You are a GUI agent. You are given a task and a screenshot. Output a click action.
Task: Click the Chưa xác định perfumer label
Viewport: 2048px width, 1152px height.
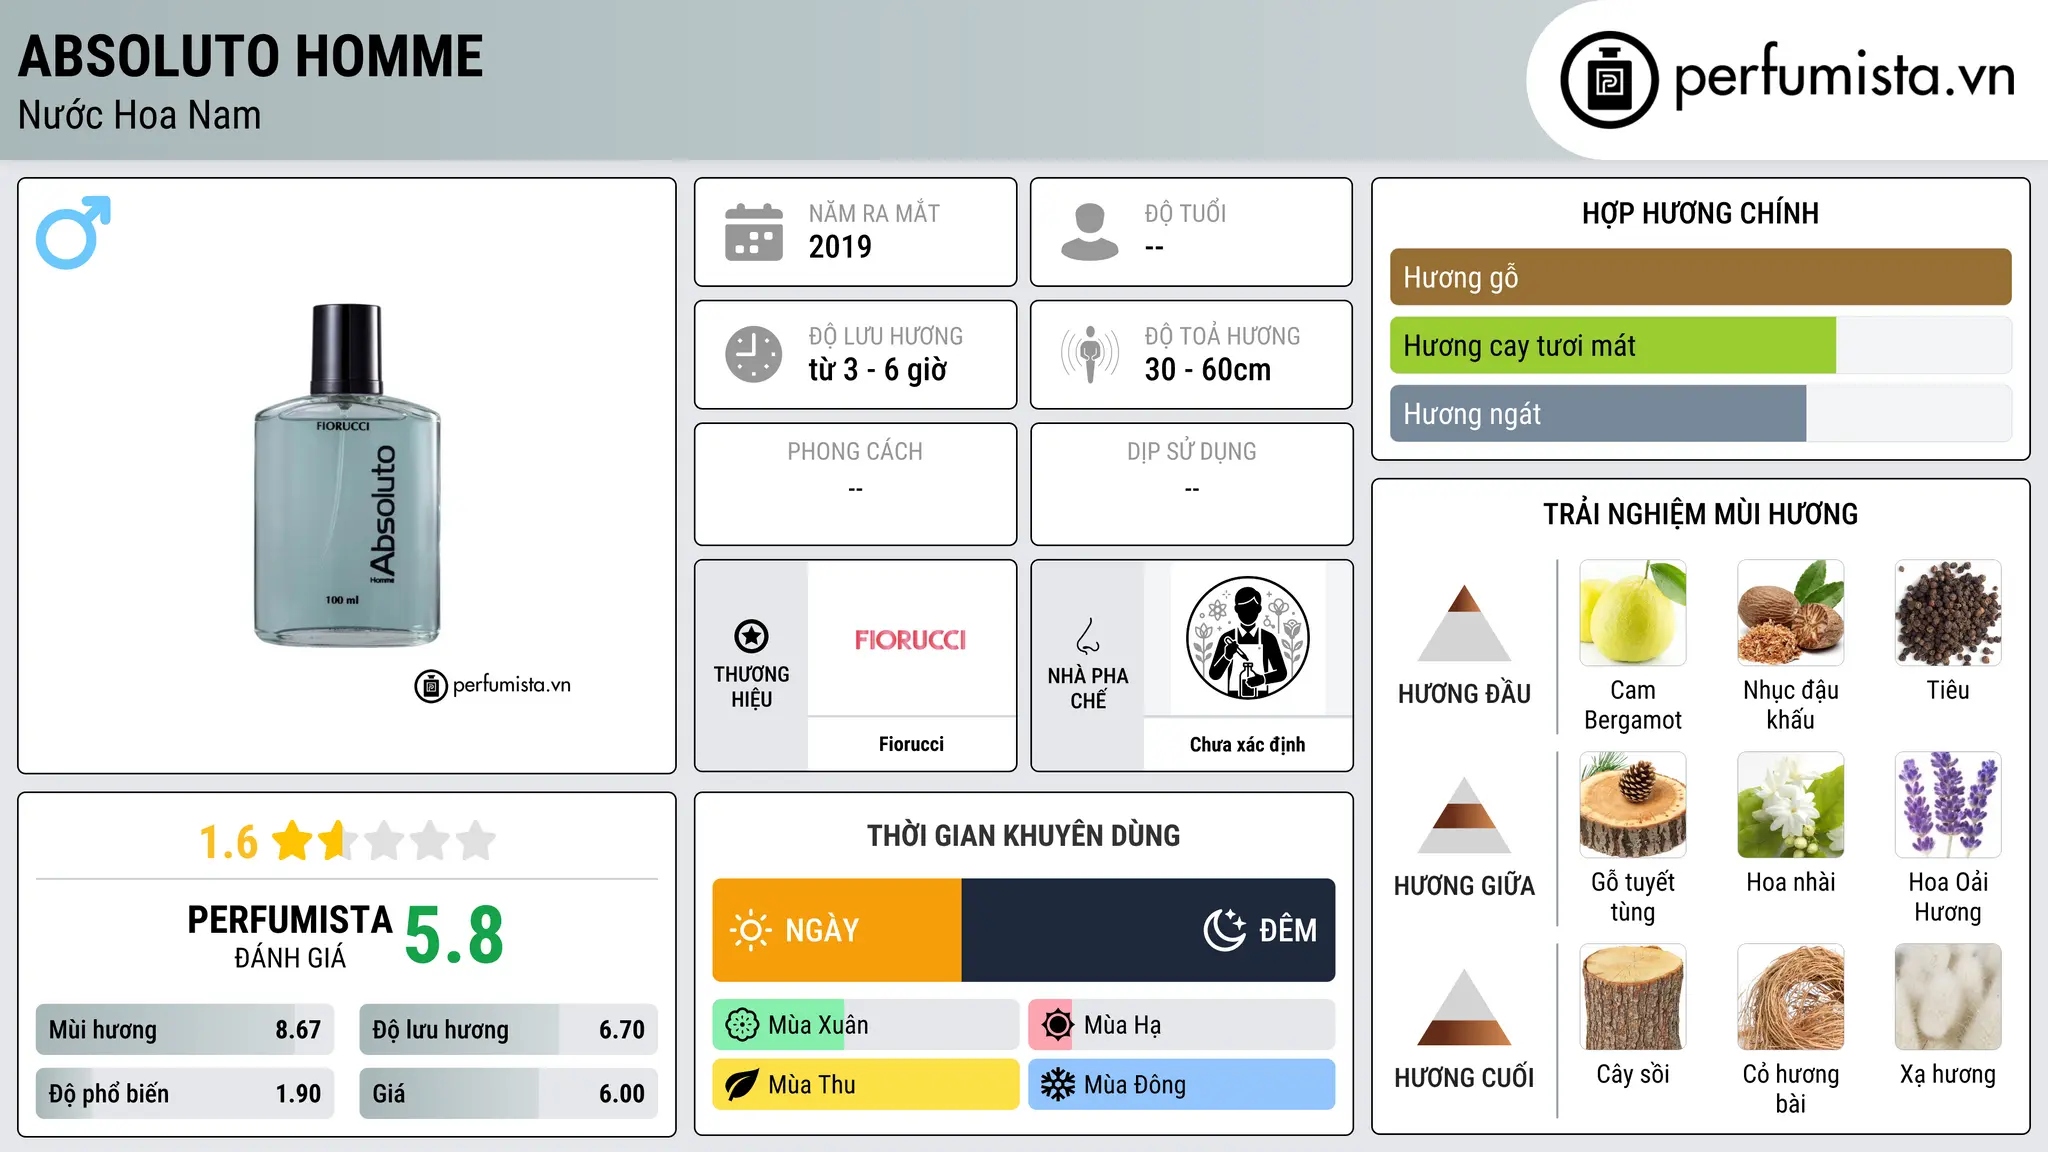(1247, 744)
